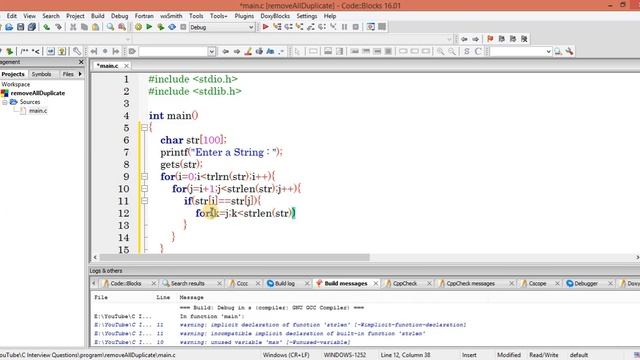The height and width of the screenshot is (360, 640).
Task: Collapse the code fold at line 5
Action: [x=144, y=128]
